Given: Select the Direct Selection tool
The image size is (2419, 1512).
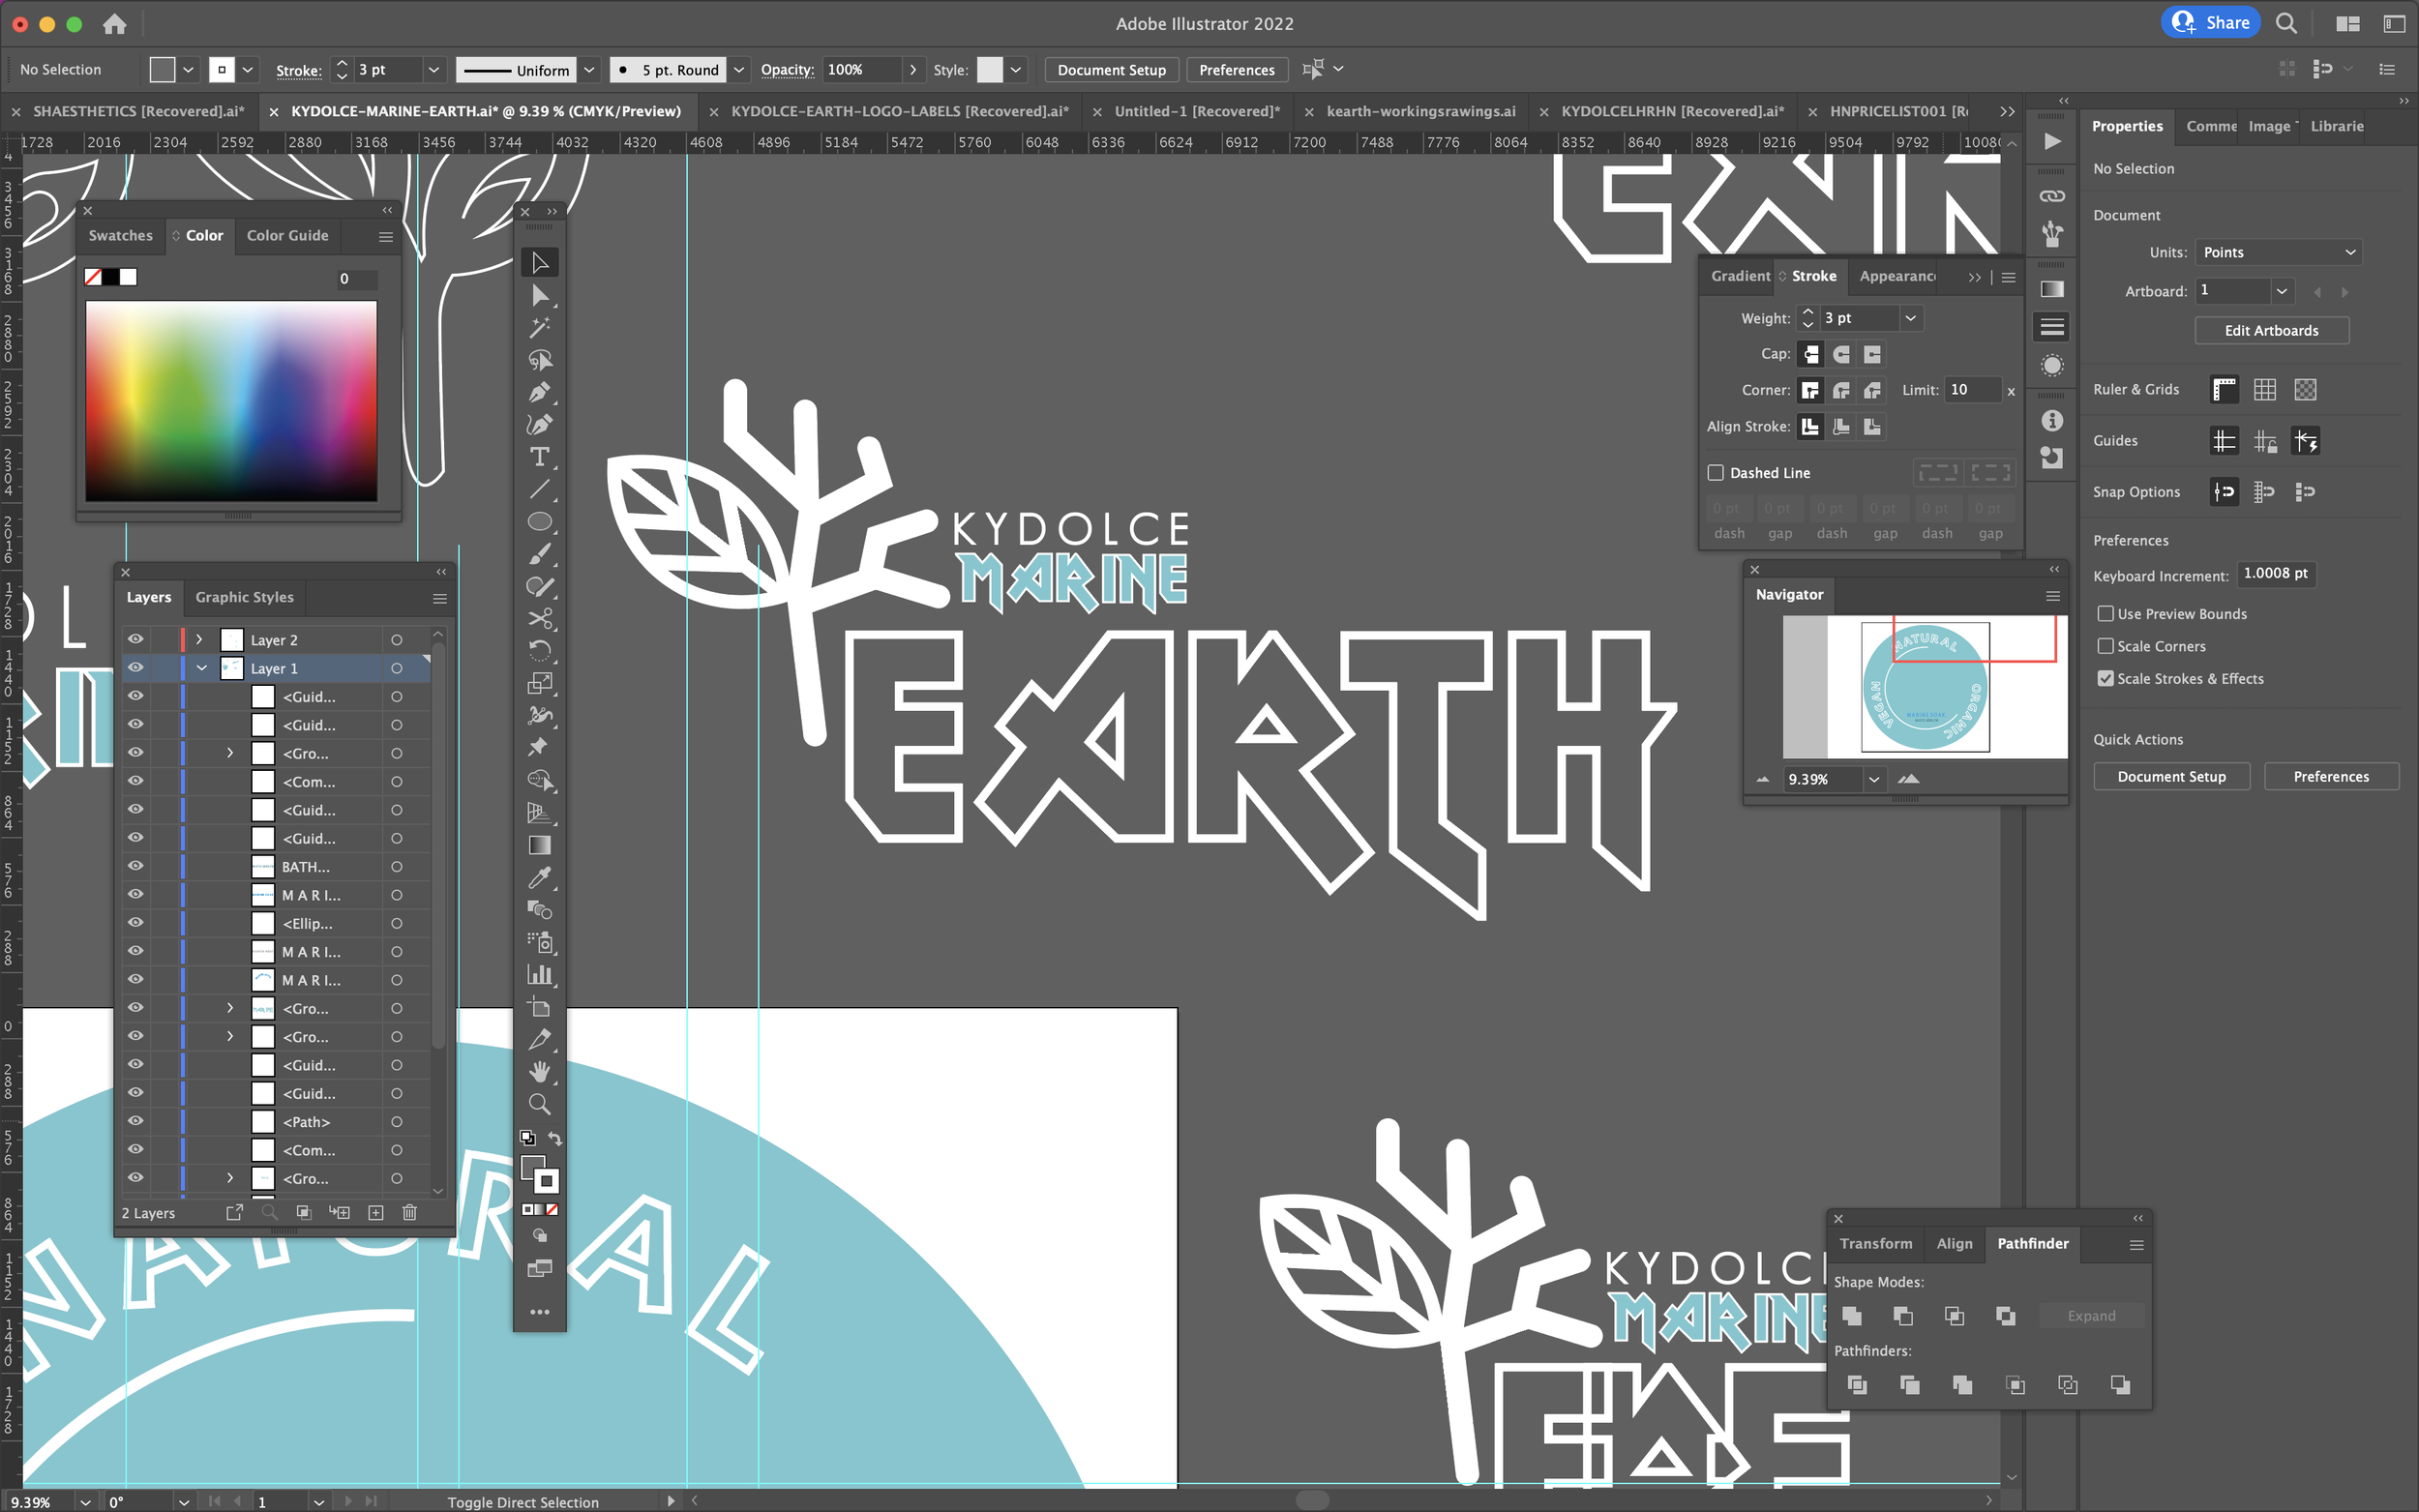Looking at the screenshot, I should point(540,295).
